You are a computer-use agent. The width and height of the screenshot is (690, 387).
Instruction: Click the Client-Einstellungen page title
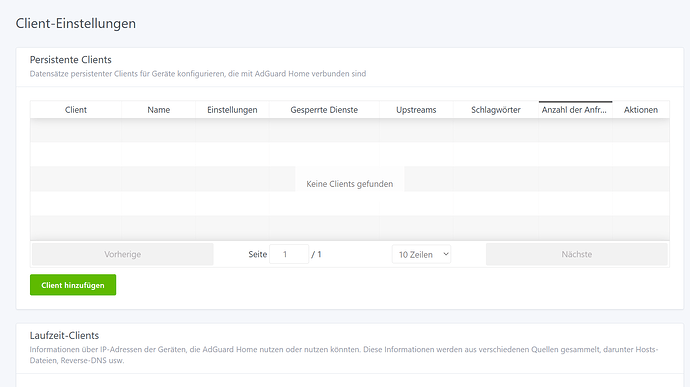coord(76,23)
